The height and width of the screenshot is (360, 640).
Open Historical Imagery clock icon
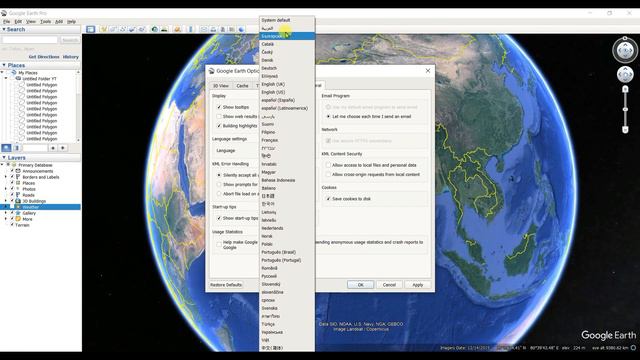tap(155, 29)
